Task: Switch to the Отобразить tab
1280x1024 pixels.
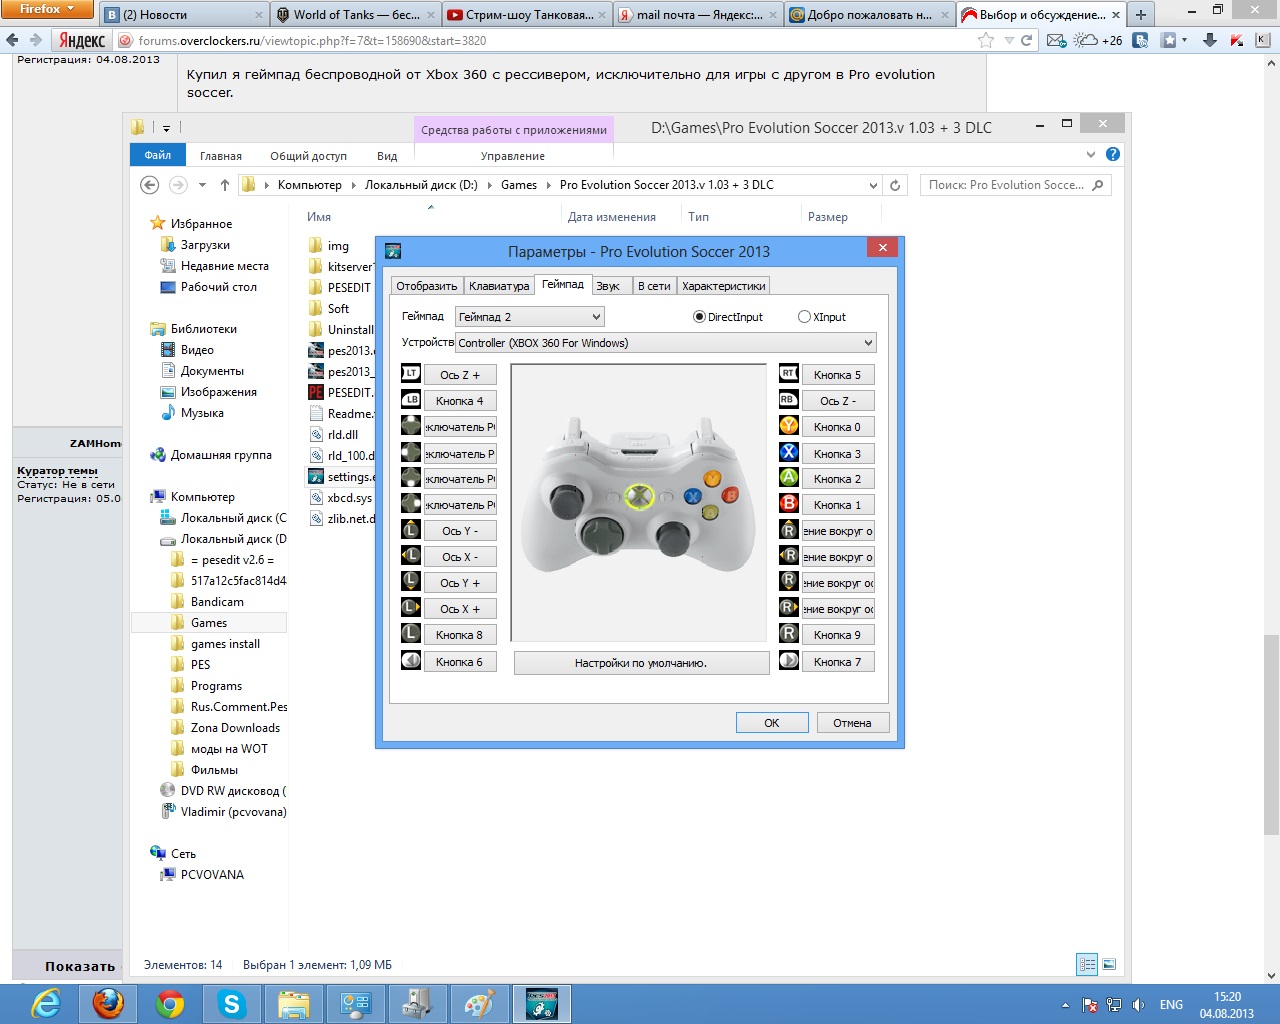Action: coord(427,286)
